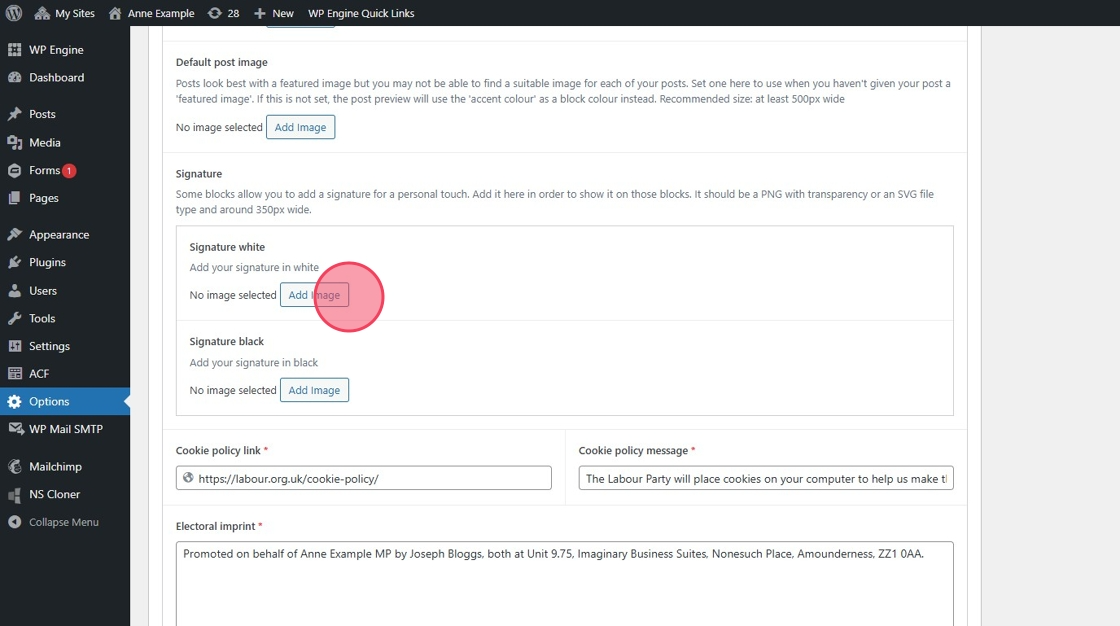Viewport: 1120px width, 626px height.
Task: Click the 'Signature black' label
Action: click(x=226, y=342)
